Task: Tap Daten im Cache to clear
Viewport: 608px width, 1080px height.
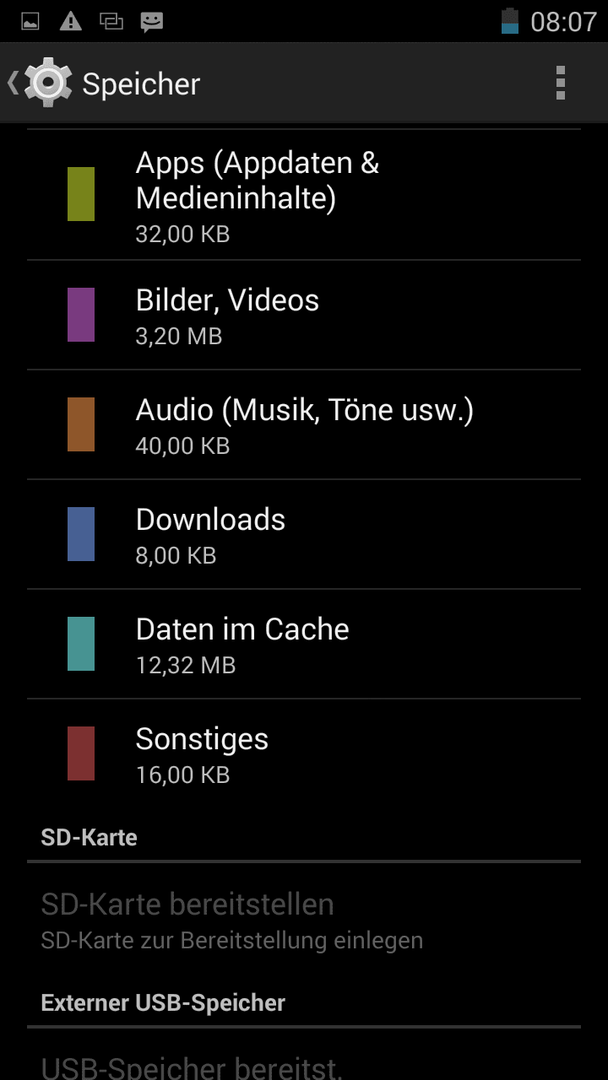Action: (x=304, y=643)
